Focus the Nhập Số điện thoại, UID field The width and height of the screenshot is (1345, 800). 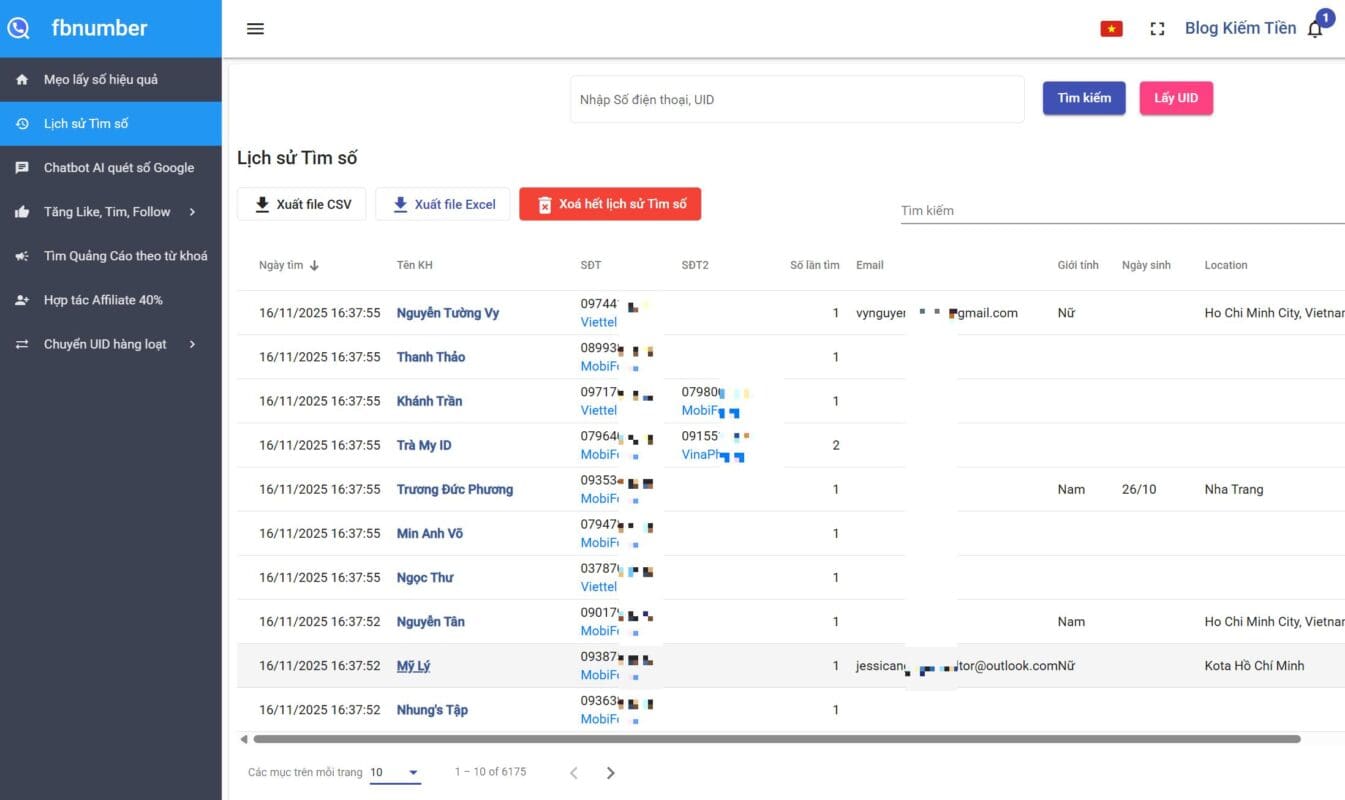click(797, 99)
